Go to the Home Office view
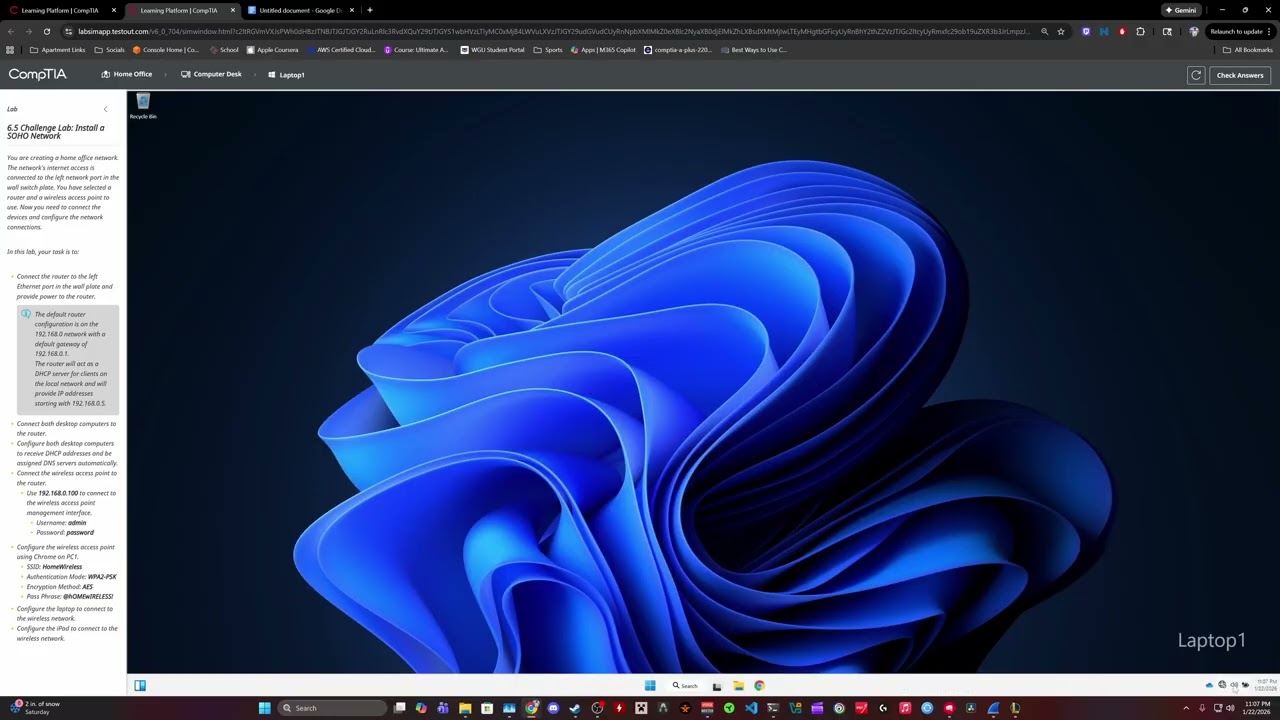Screen dimensions: 1280x720 pos(127,75)
